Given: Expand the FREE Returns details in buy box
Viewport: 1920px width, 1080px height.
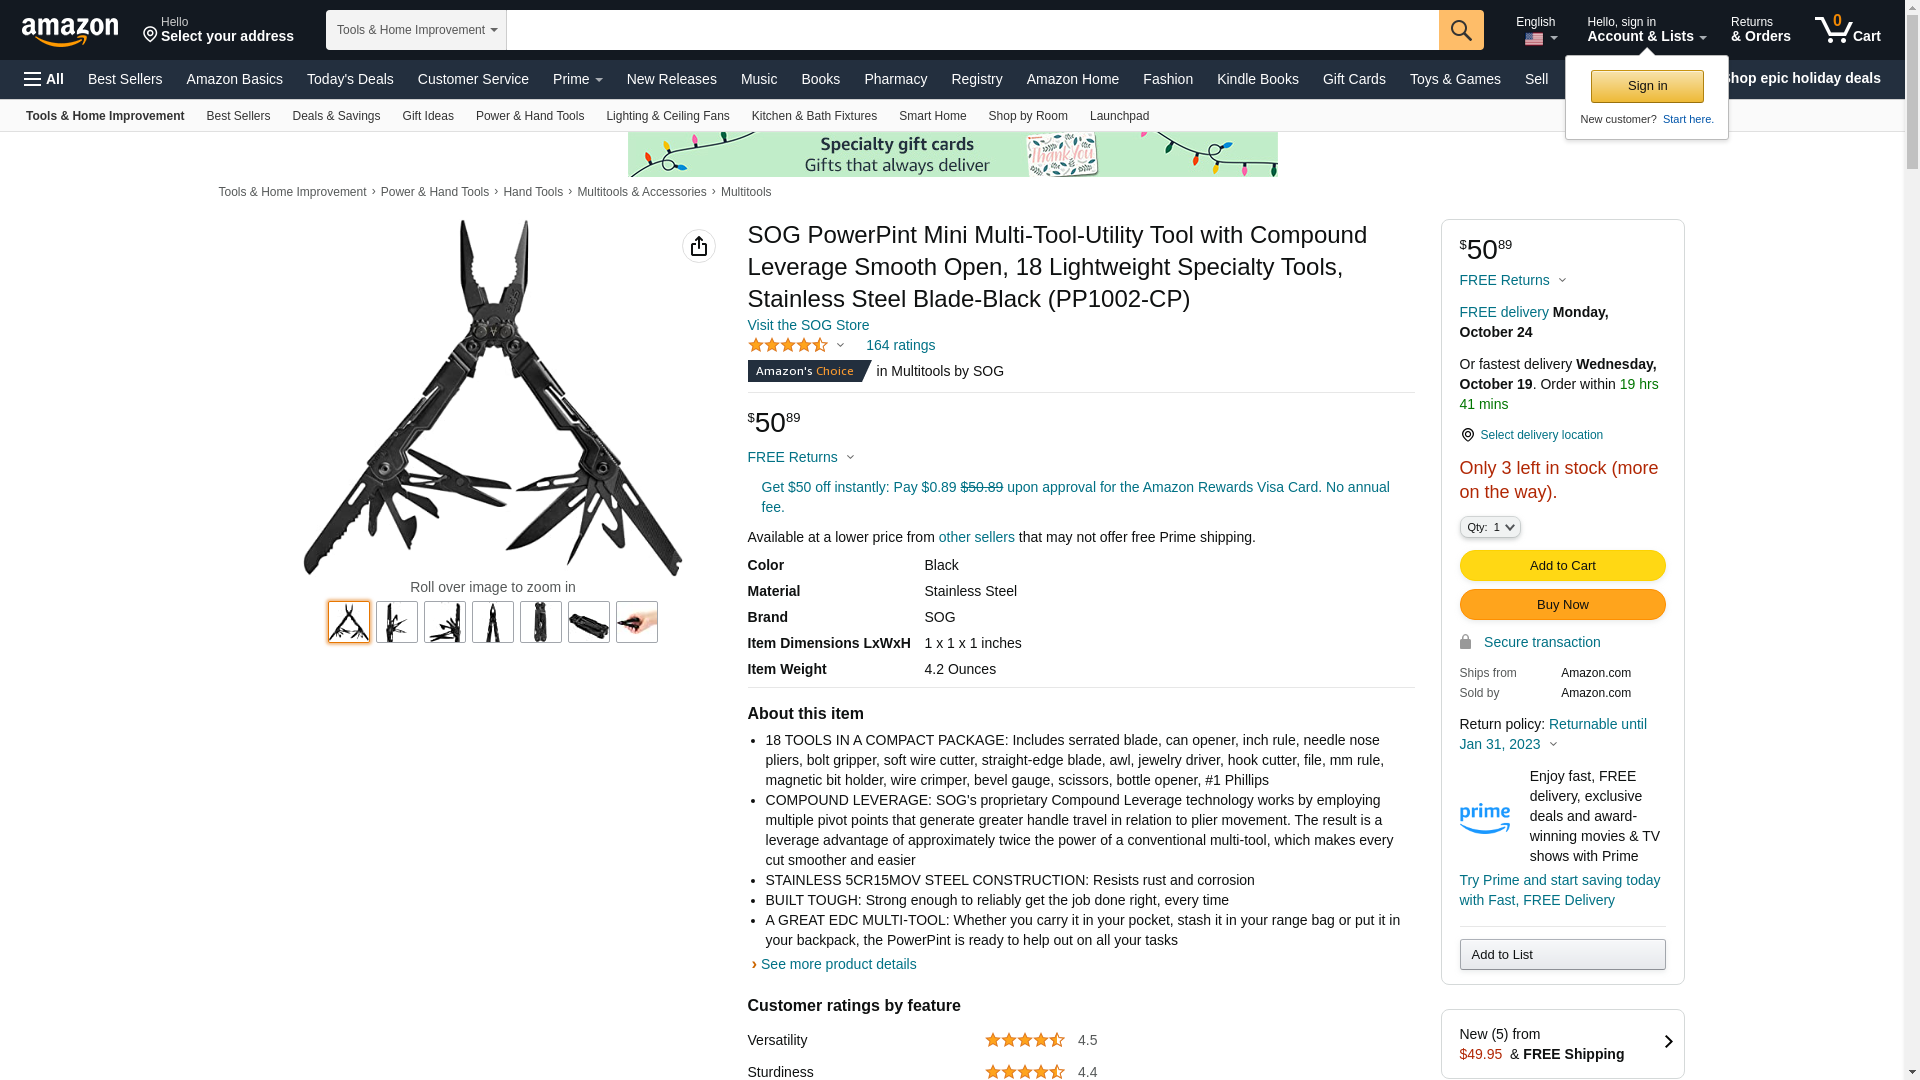Looking at the screenshot, I should click(x=1512, y=280).
